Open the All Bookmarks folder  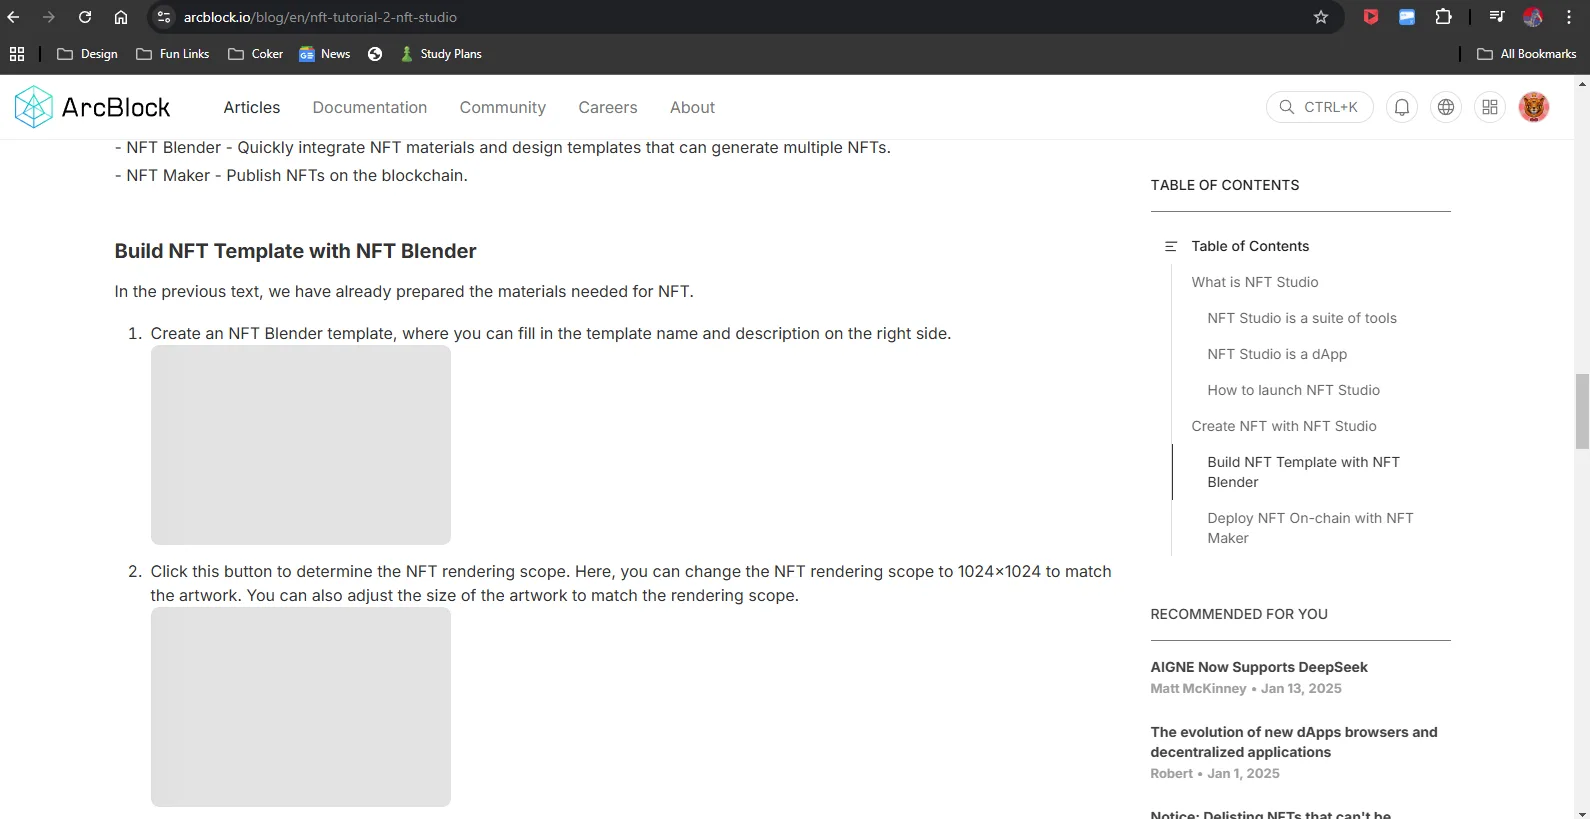pyautogui.click(x=1527, y=54)
